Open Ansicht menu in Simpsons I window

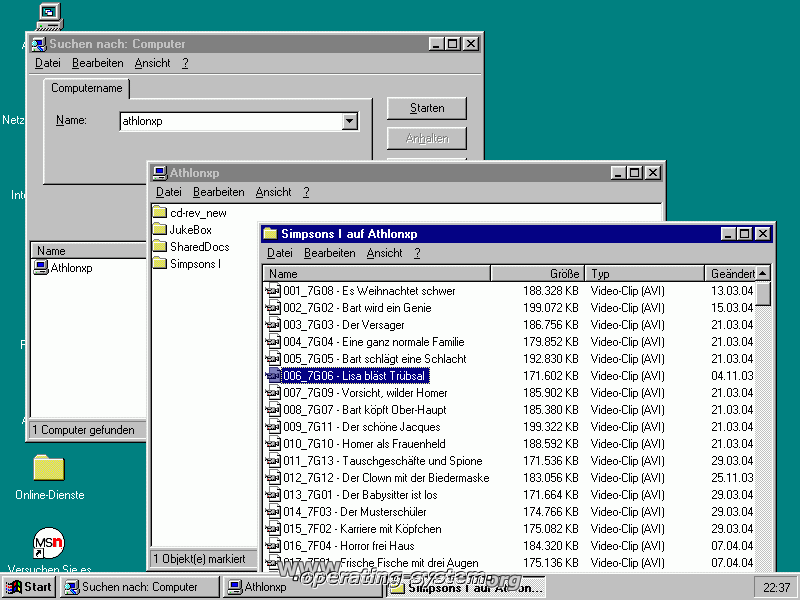coord(384,253)
